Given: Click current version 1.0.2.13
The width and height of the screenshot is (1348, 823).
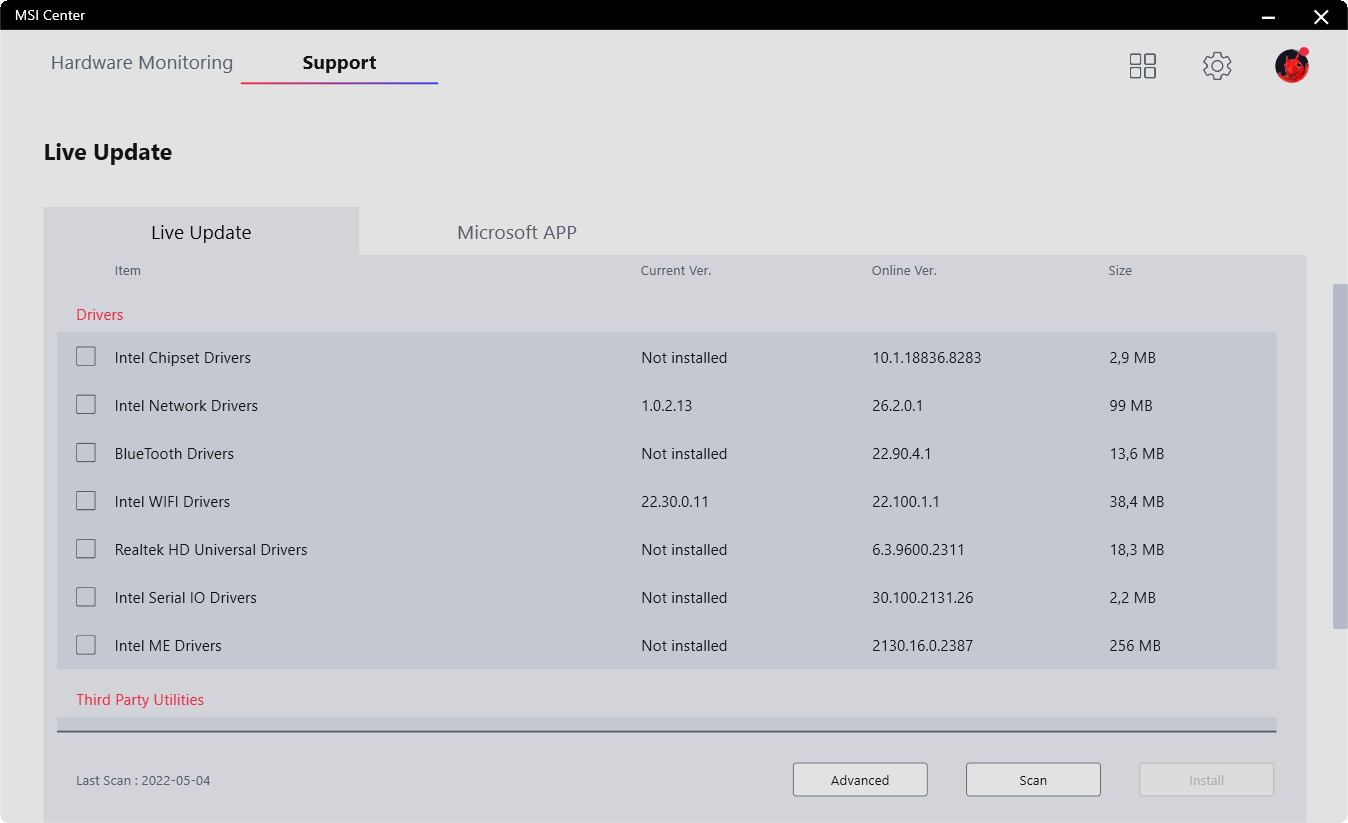Looking at the screenshot, I should pyautogui.click(x=667, y=406).
